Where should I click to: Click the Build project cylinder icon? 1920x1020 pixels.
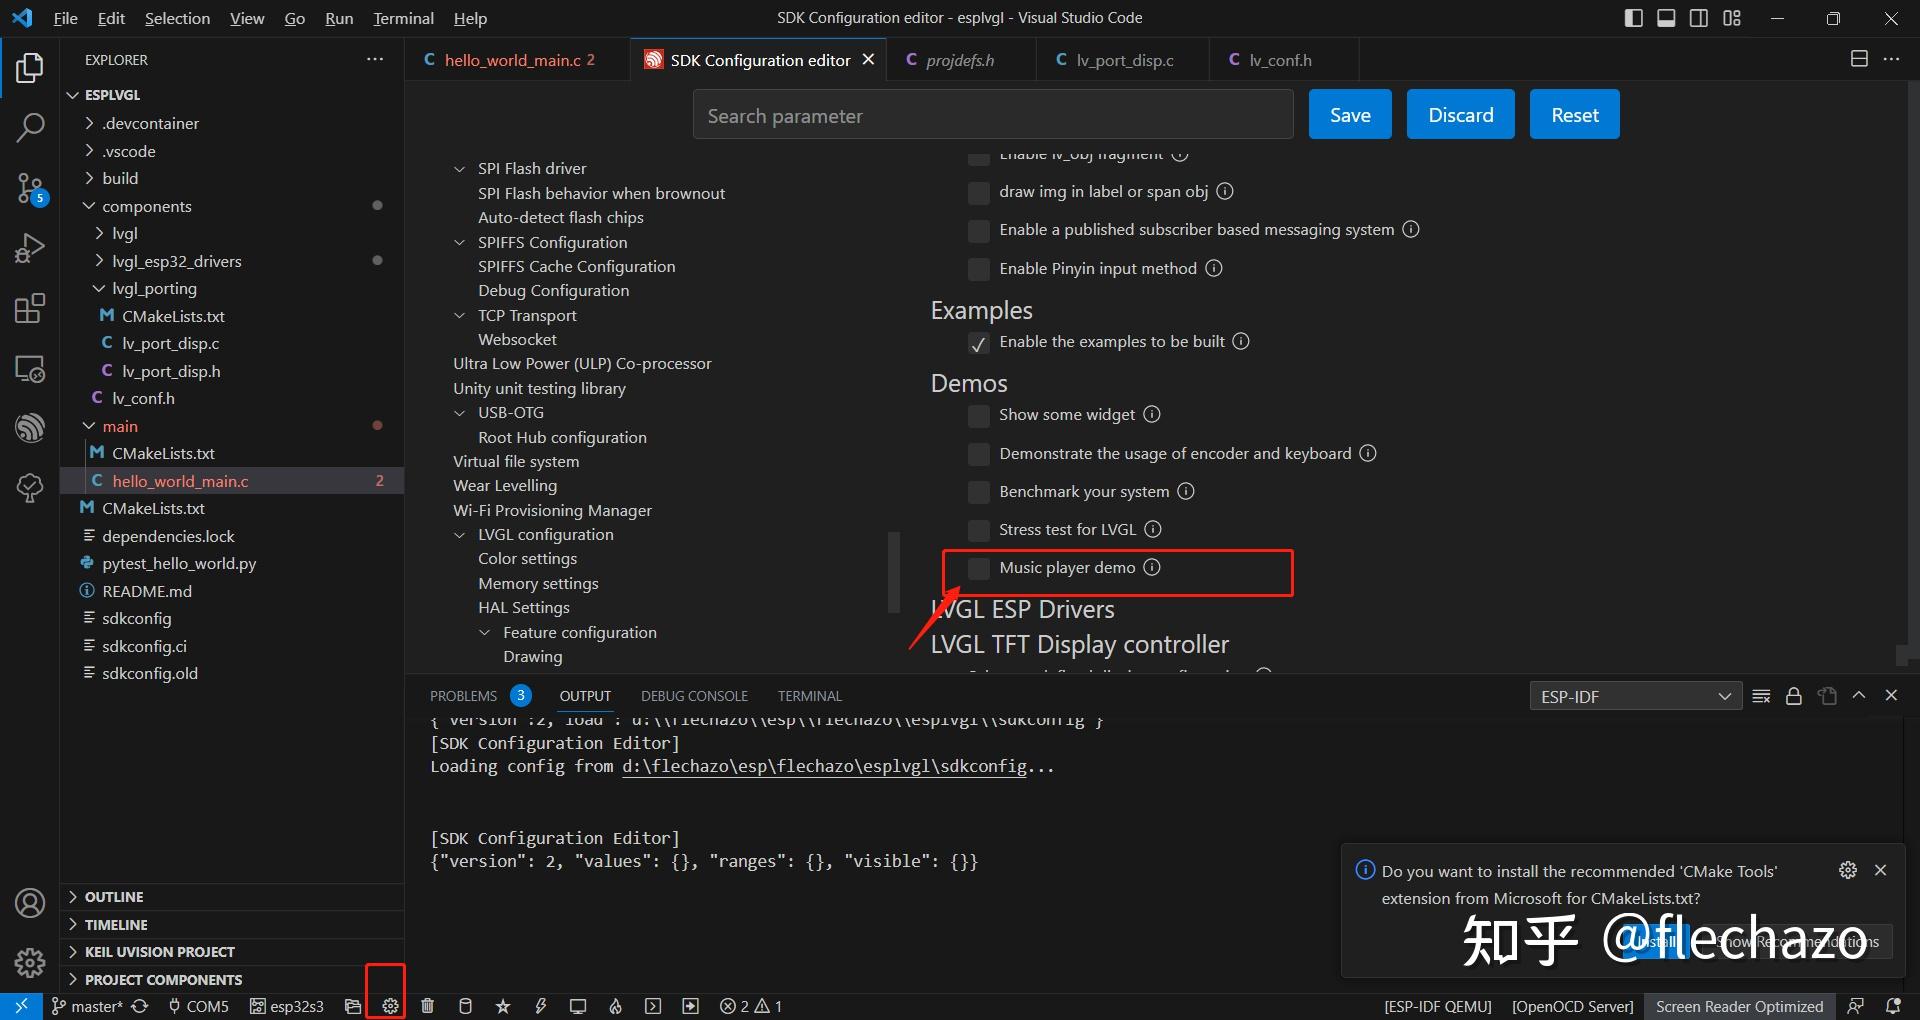[x=465, y=1006]
